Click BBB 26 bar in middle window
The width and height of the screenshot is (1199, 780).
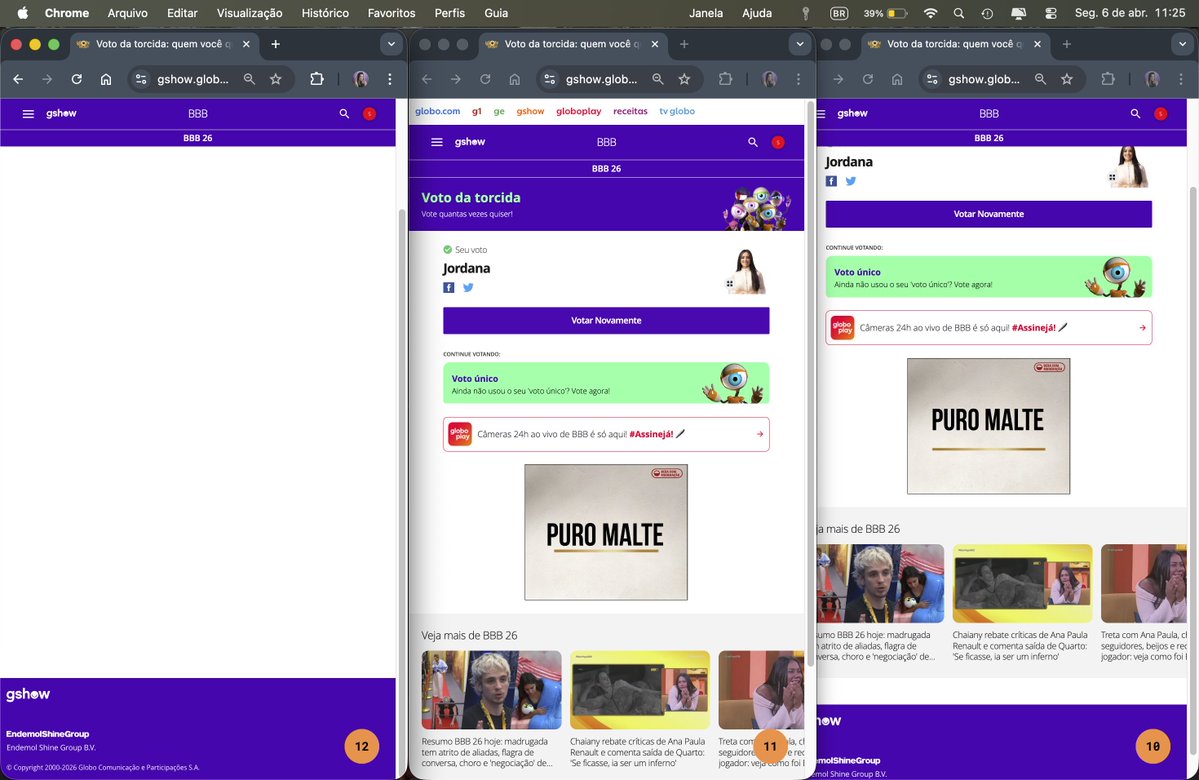pos(606,169)
